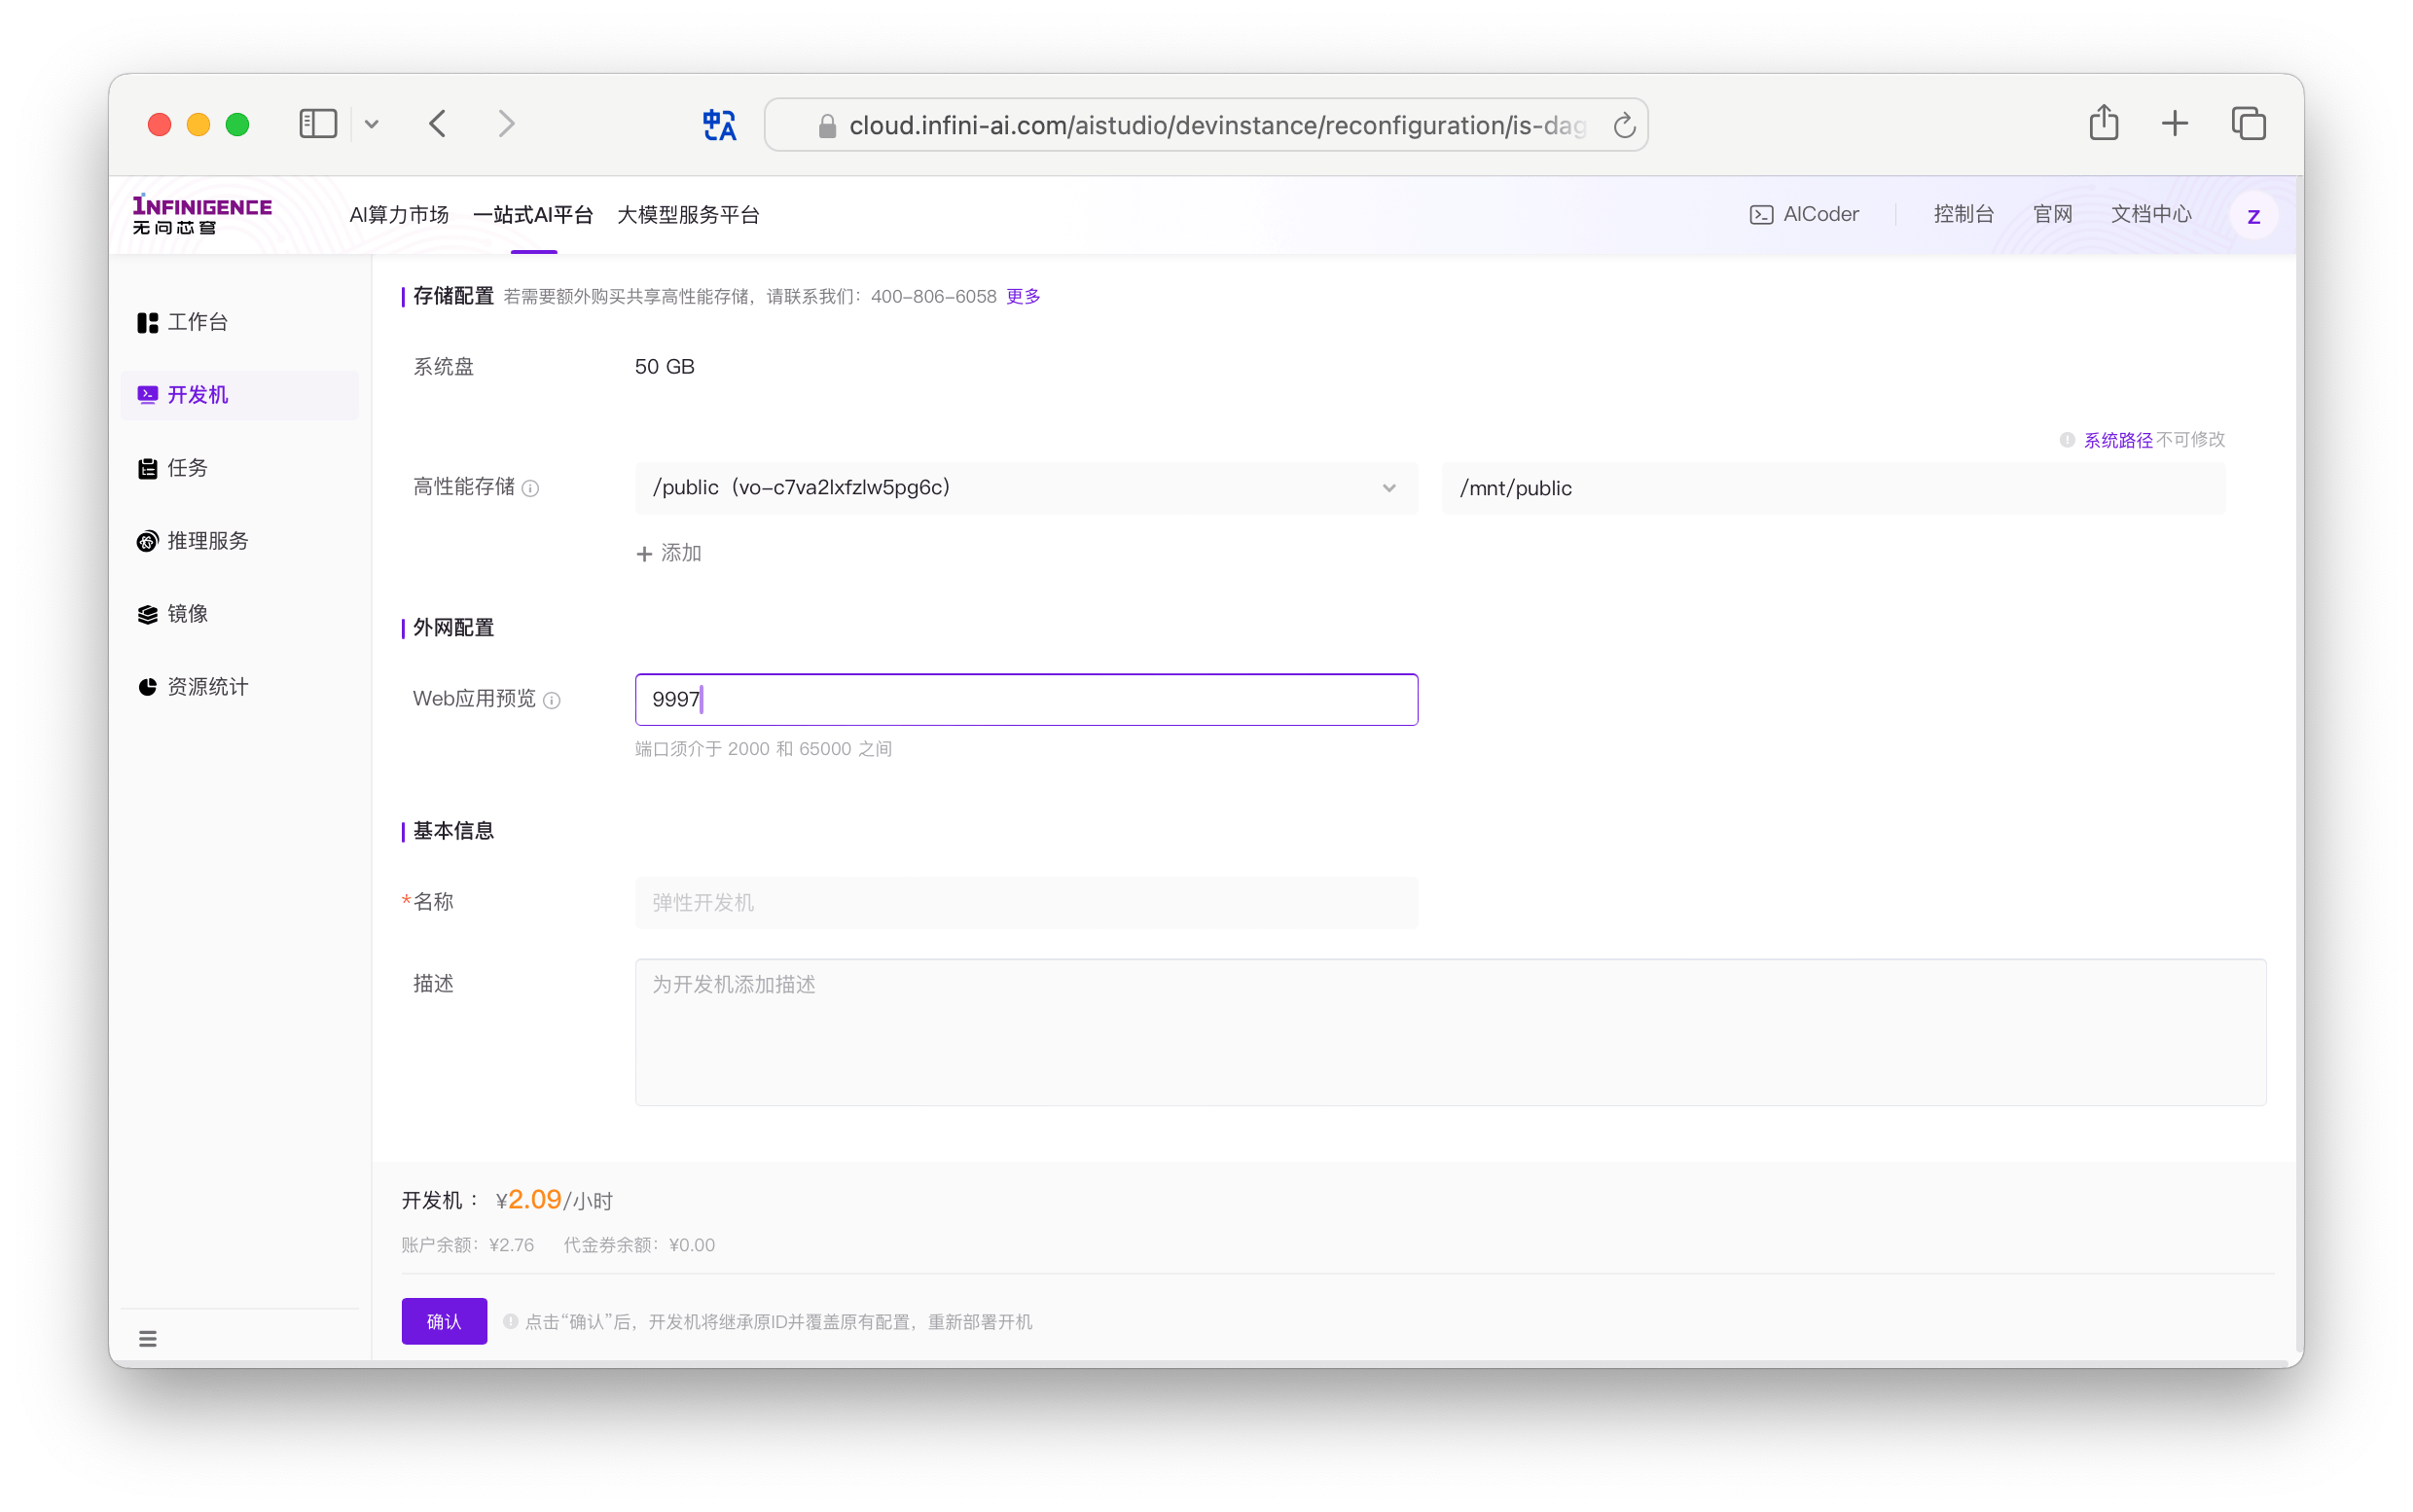
Task: Show the tab overview icon
Action: [x=2248, y=124]
